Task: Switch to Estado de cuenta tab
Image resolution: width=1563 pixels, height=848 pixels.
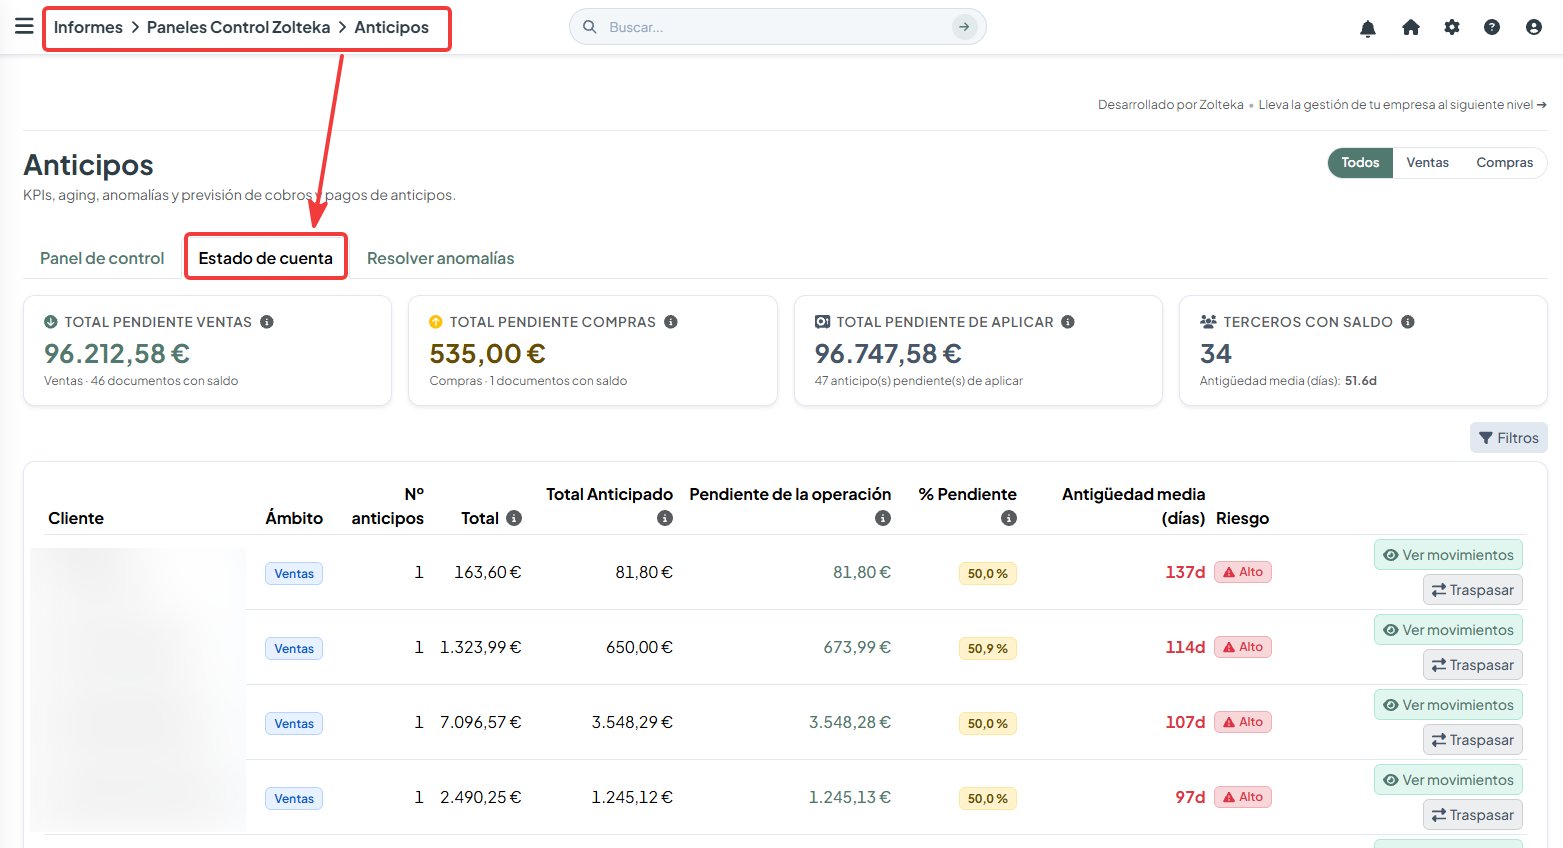Action: click(x=266, y=258)
